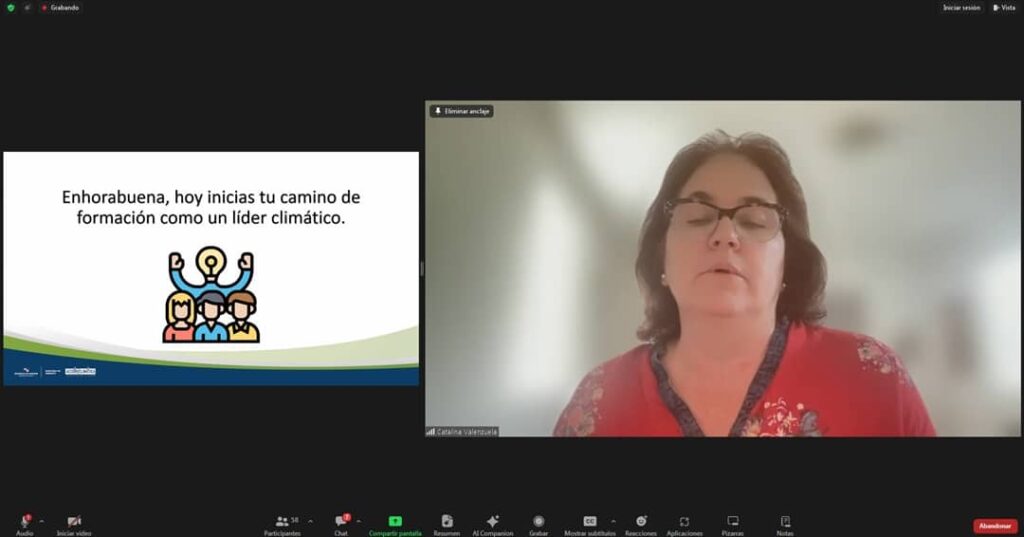Open Pizarras whiteboards
This screenshot has width=1024, height=537.
pyautogui.click(x=733, y=524)
